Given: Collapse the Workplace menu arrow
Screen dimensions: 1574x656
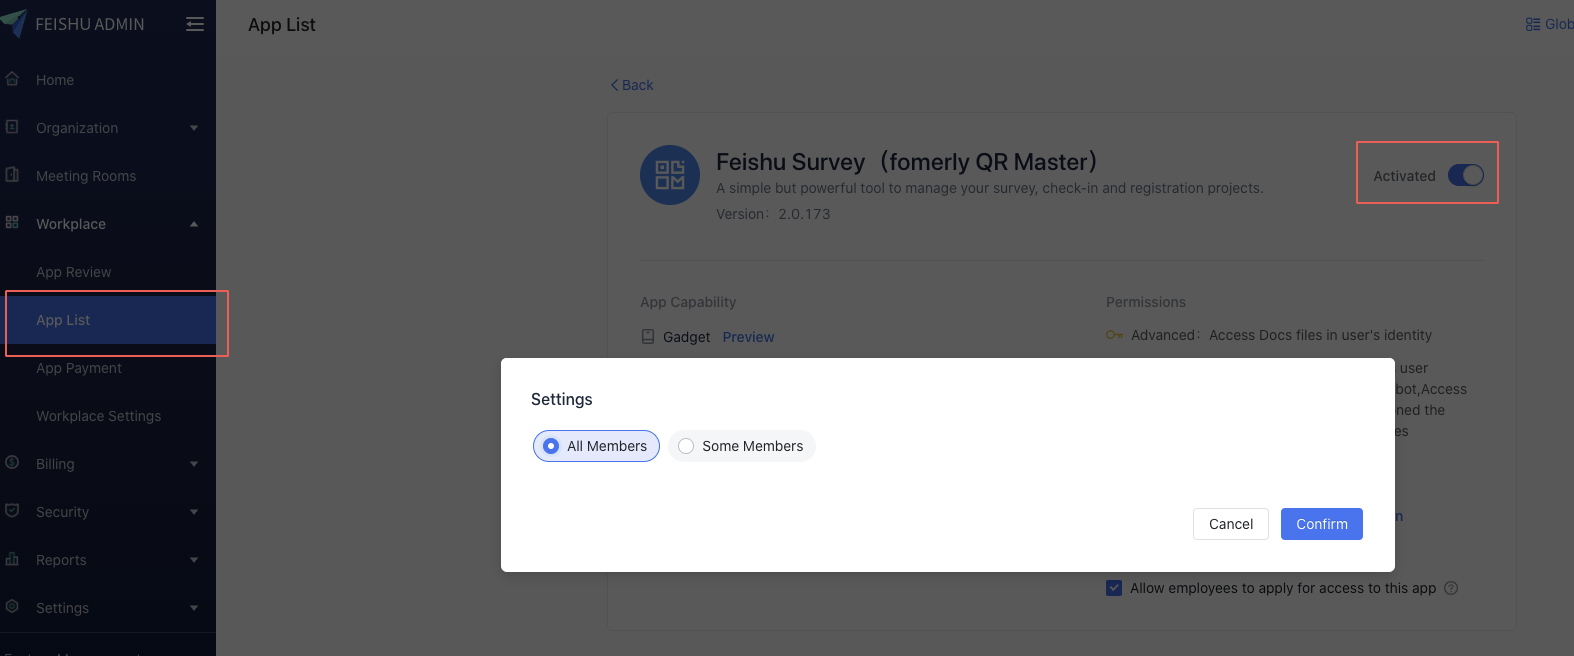Looking at the screenshot, I should tap(194, 224).
